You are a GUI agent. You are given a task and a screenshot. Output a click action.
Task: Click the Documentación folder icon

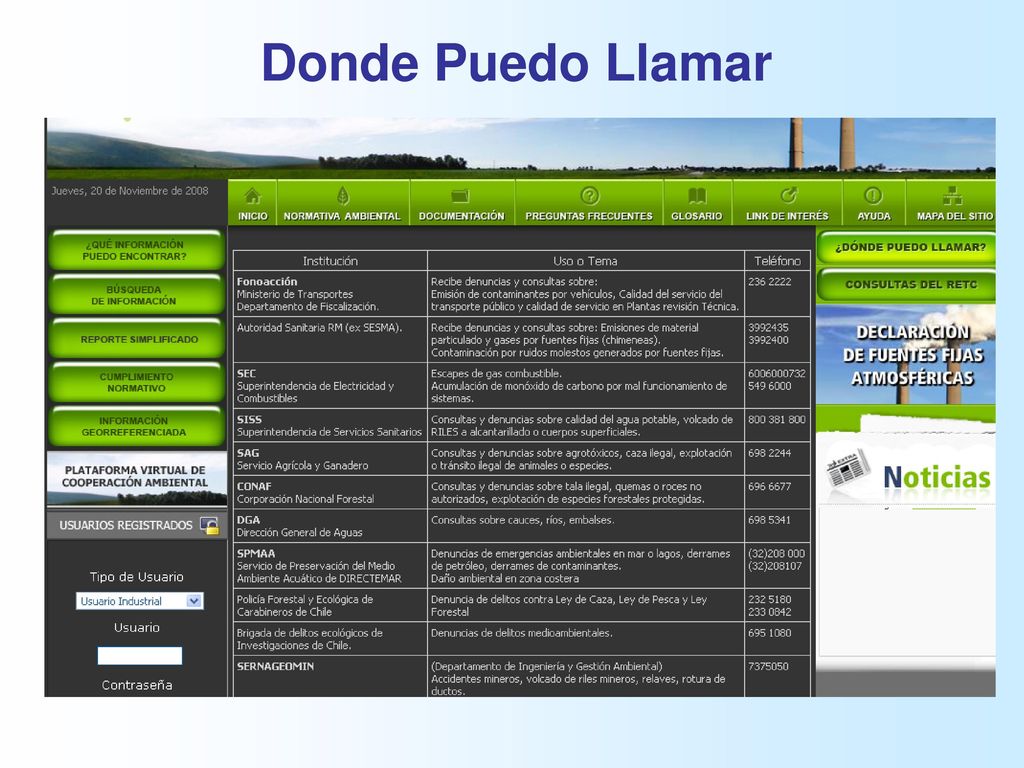(461, 195)
